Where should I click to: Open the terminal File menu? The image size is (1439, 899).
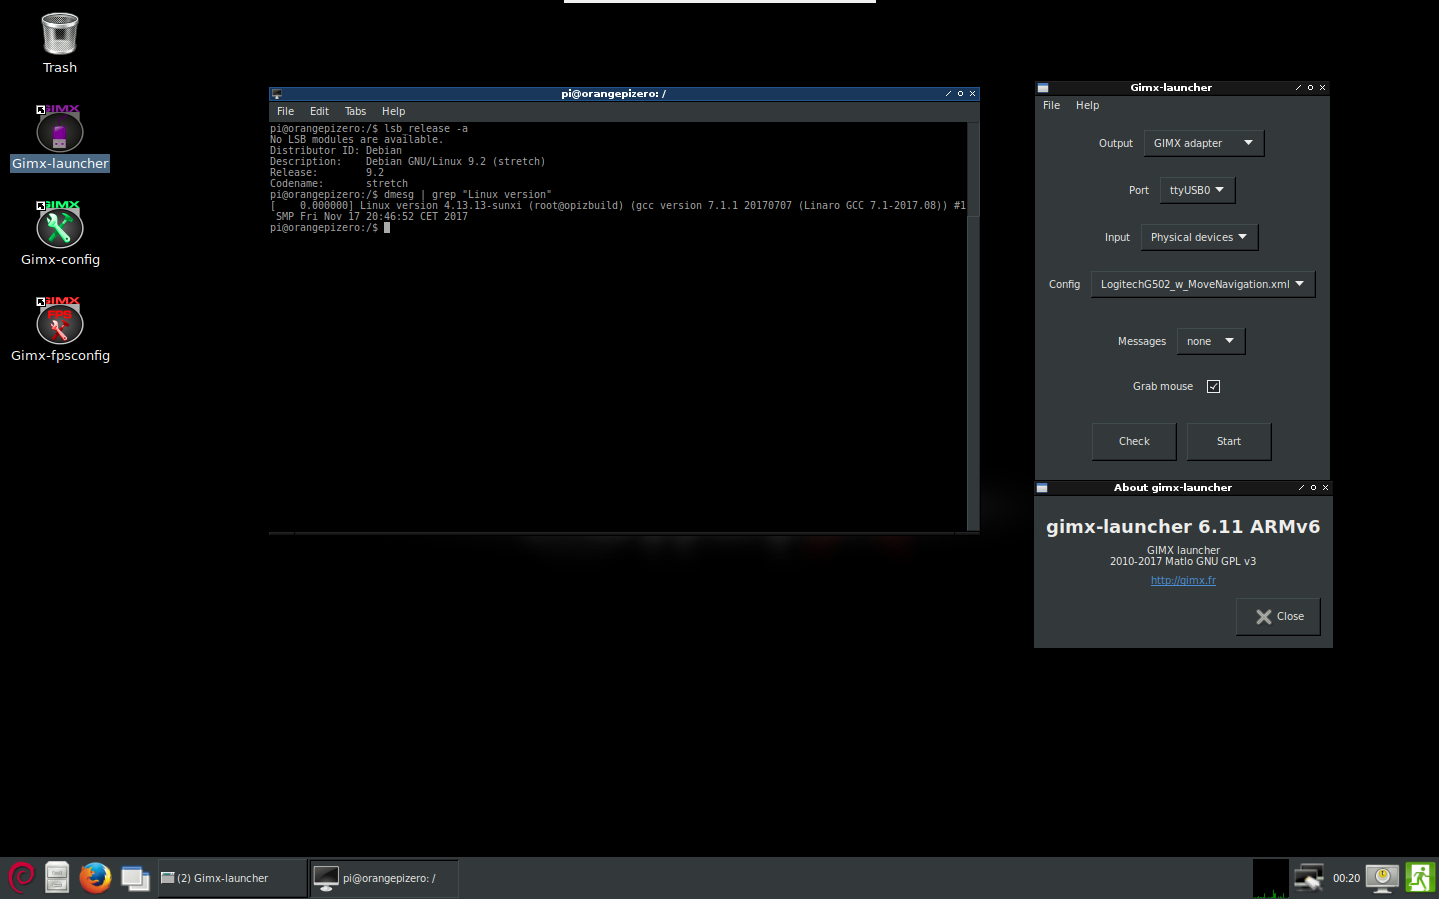click(x=285, y=112)
